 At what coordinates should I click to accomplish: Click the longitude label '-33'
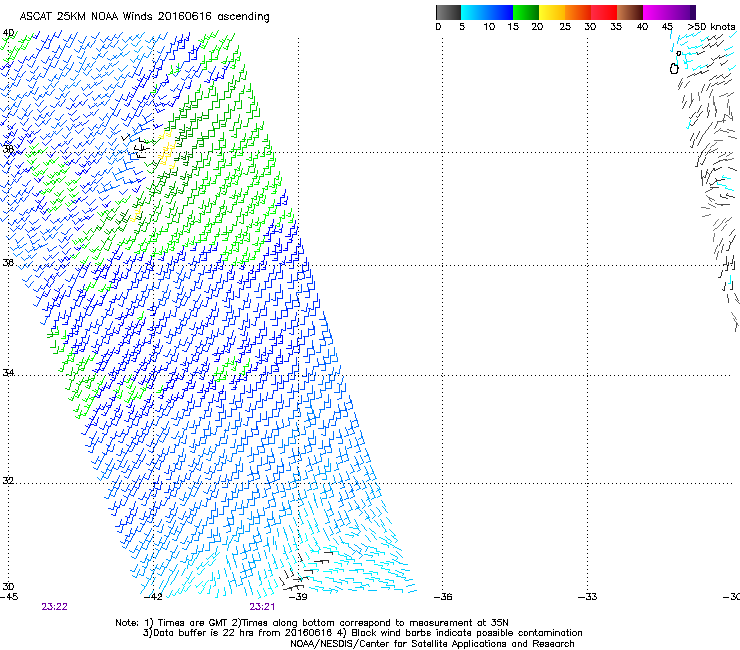588,597
